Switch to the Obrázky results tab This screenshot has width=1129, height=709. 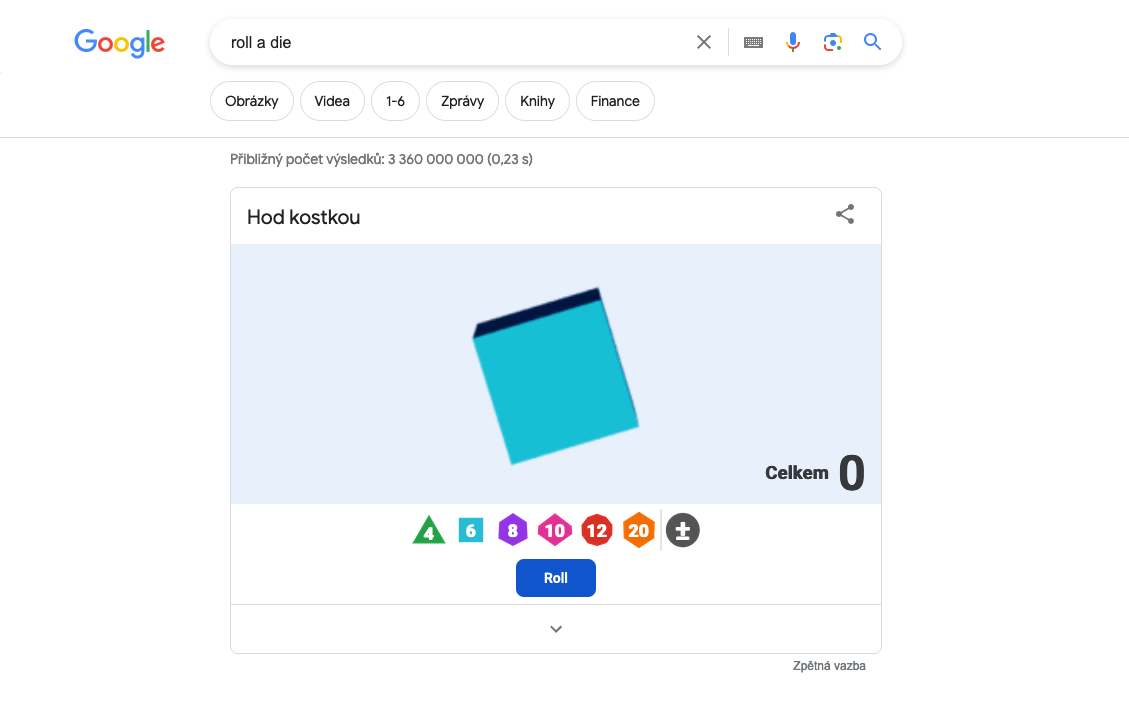(252, 101)
